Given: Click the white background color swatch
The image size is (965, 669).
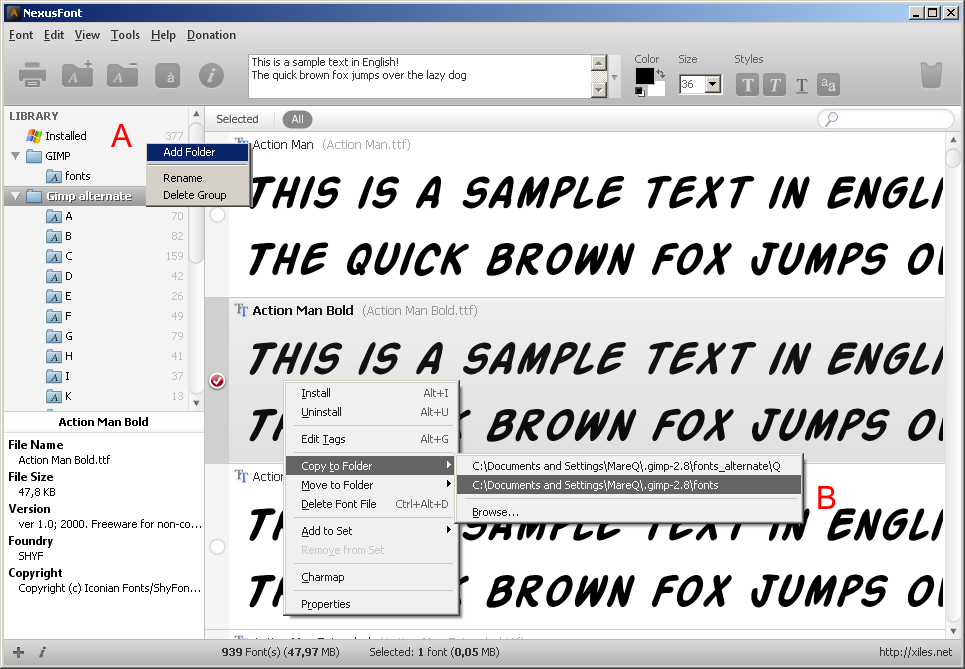Looking at the screenshot, I should pyautogui.click(x=657, y=89).
